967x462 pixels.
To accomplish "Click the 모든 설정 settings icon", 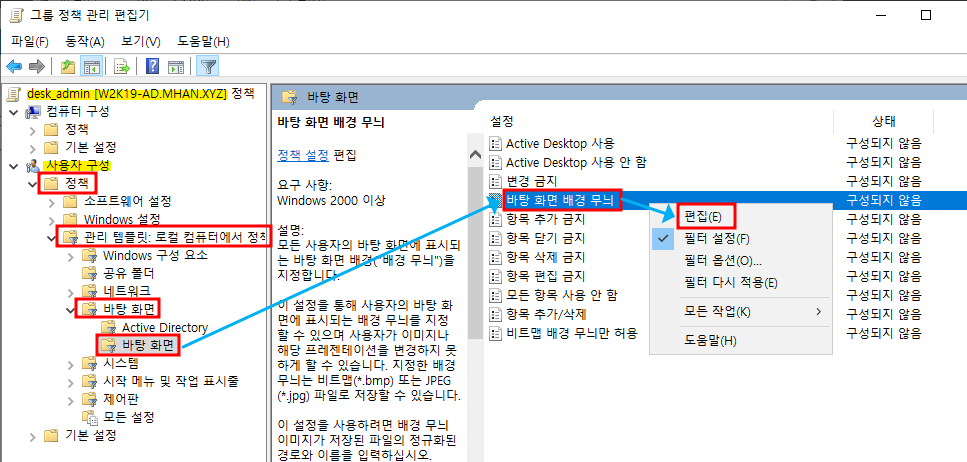I will point(91,417).
